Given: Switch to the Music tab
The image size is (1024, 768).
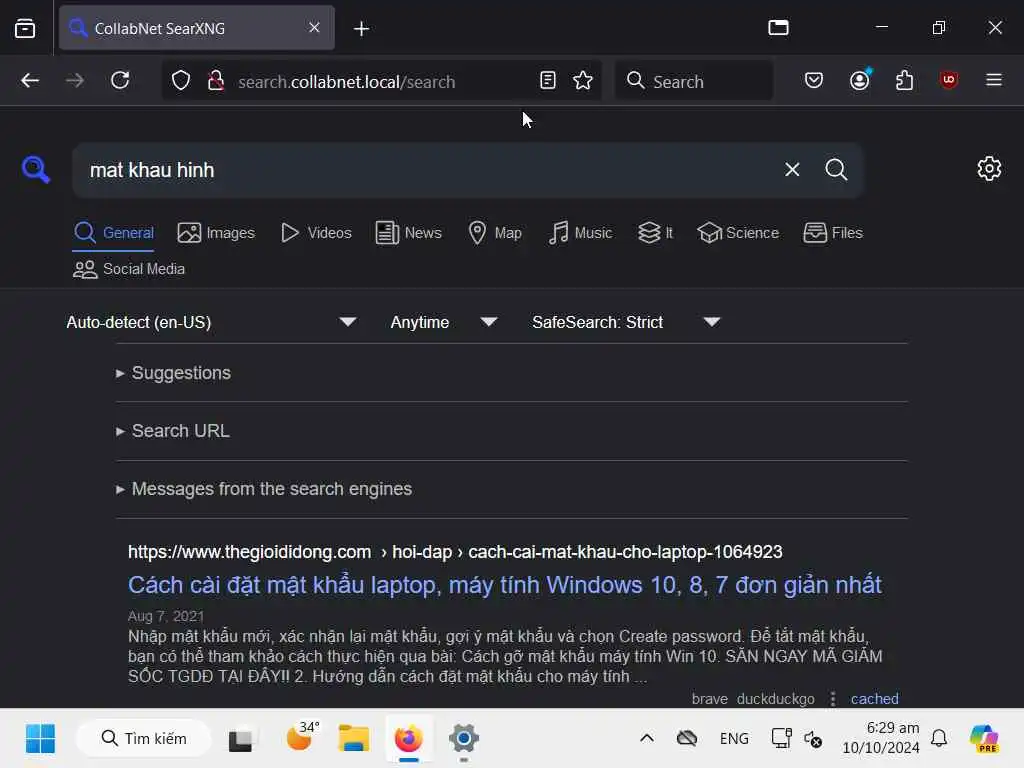Looking at the screenshot, I should pos(580,232).
